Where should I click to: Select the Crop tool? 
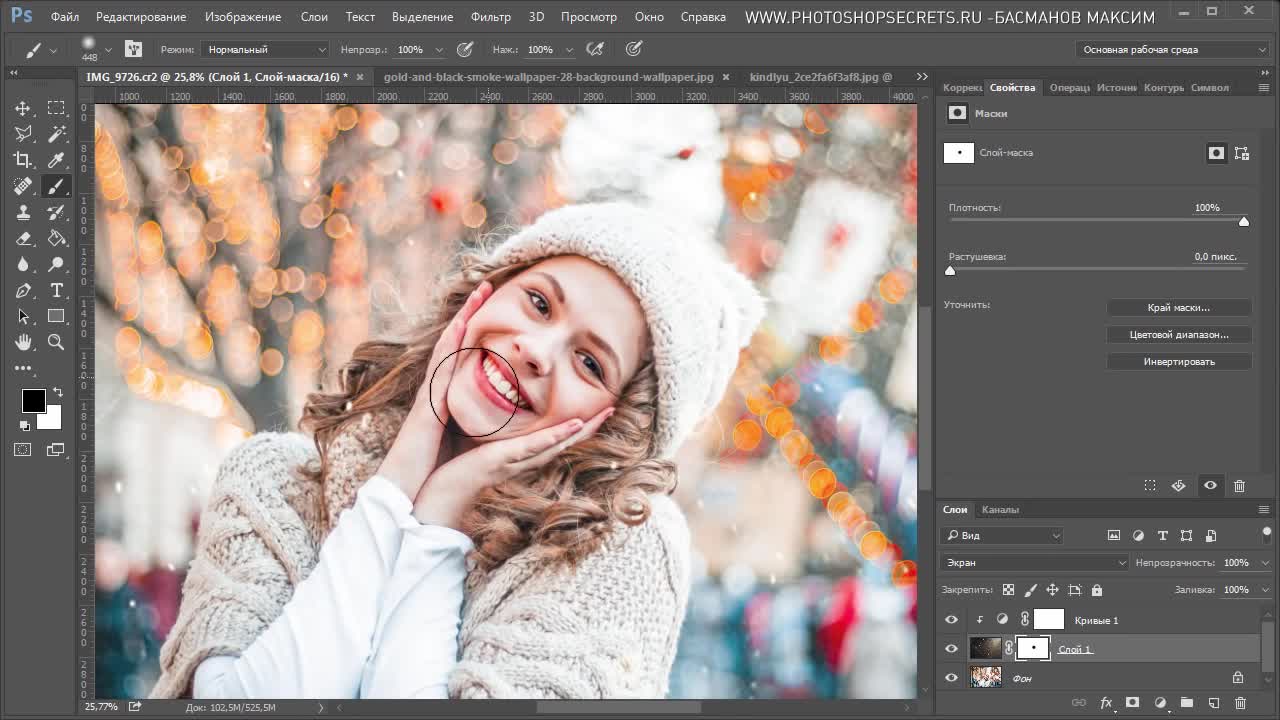click(x=23, y=160)
